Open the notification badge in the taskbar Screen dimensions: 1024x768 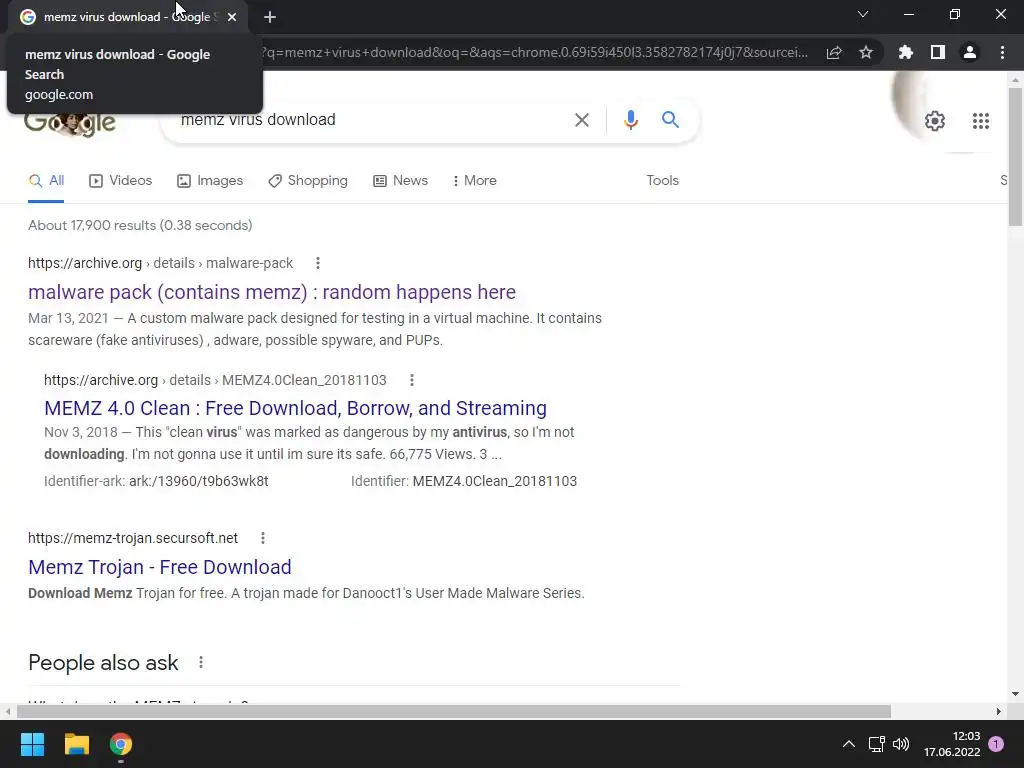tap(996, 744)
